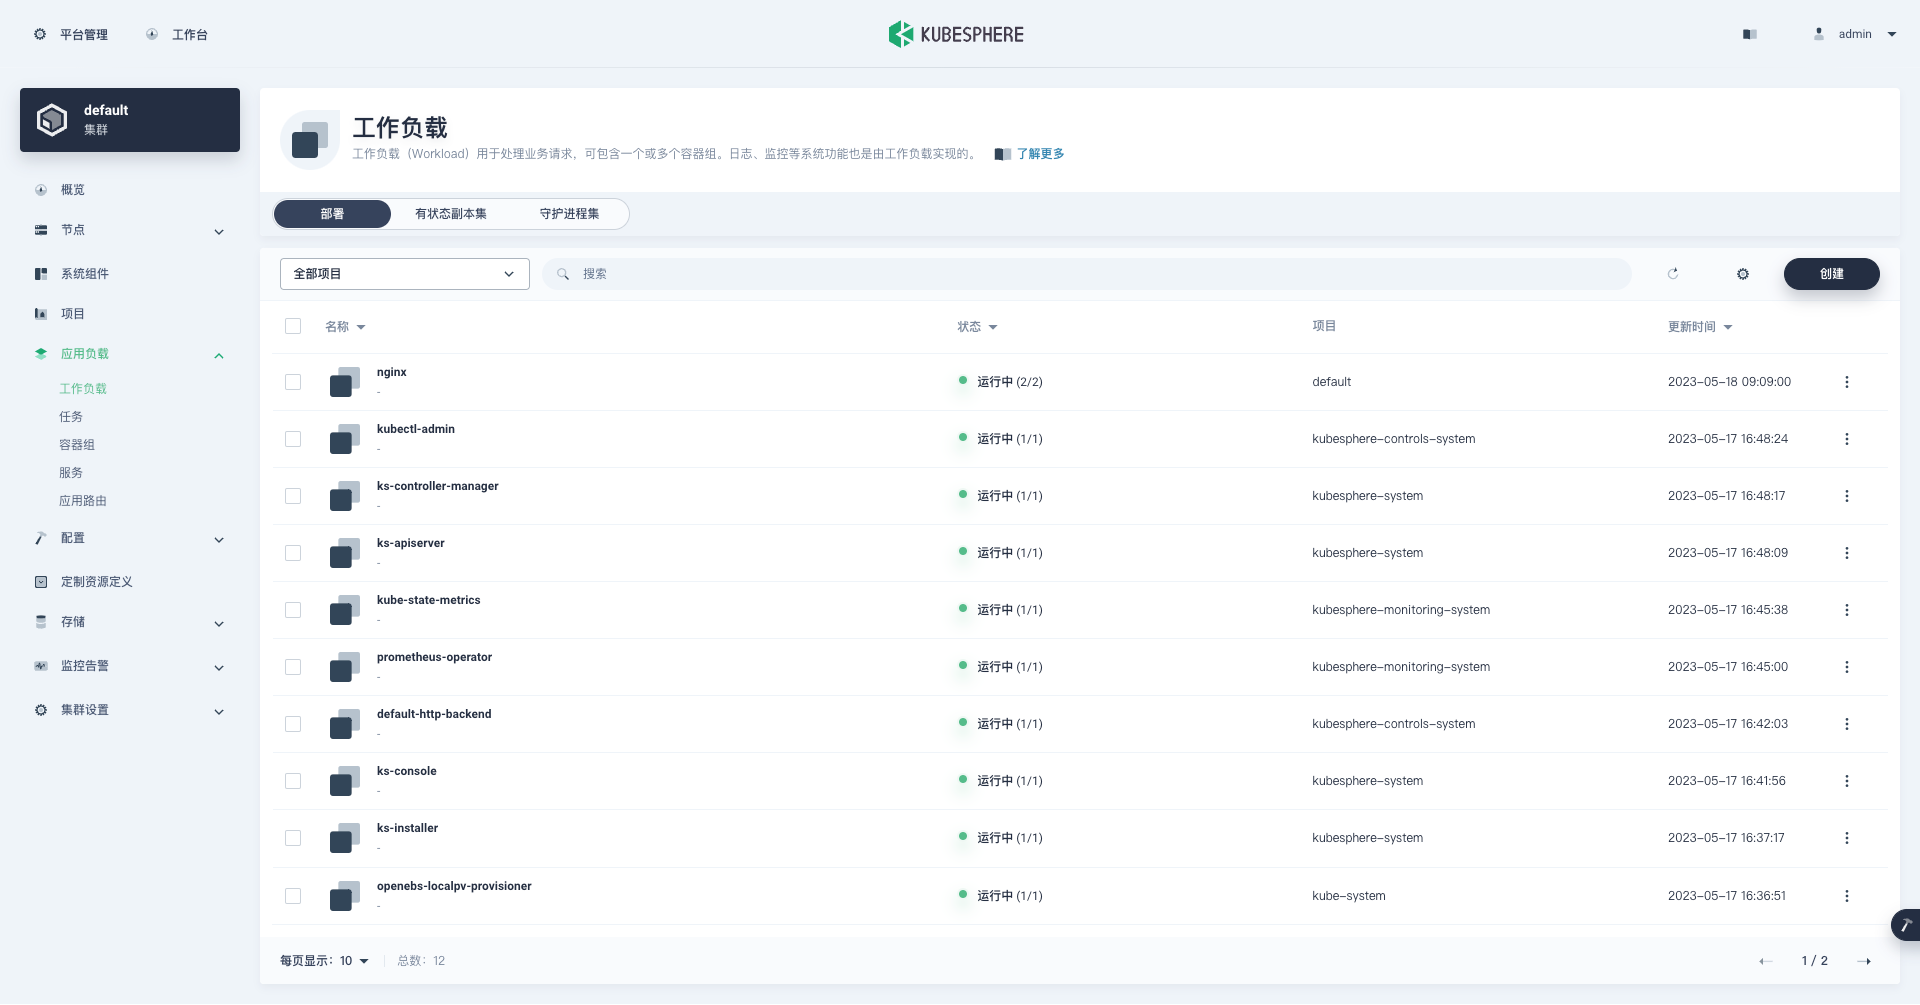Check the nginx row checkbox
1920x1005 pixels.
[x=293, y=382]
